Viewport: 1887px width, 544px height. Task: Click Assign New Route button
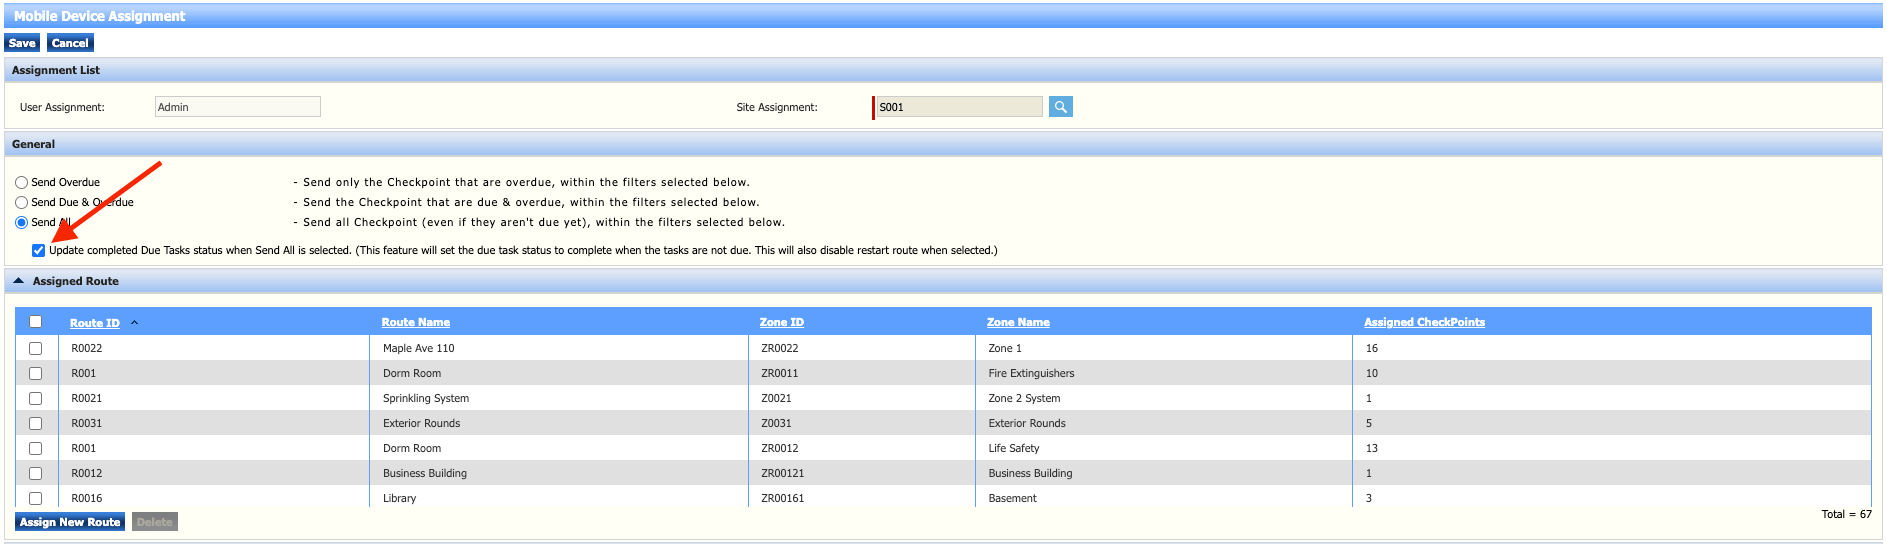click(x=70, y=522)
